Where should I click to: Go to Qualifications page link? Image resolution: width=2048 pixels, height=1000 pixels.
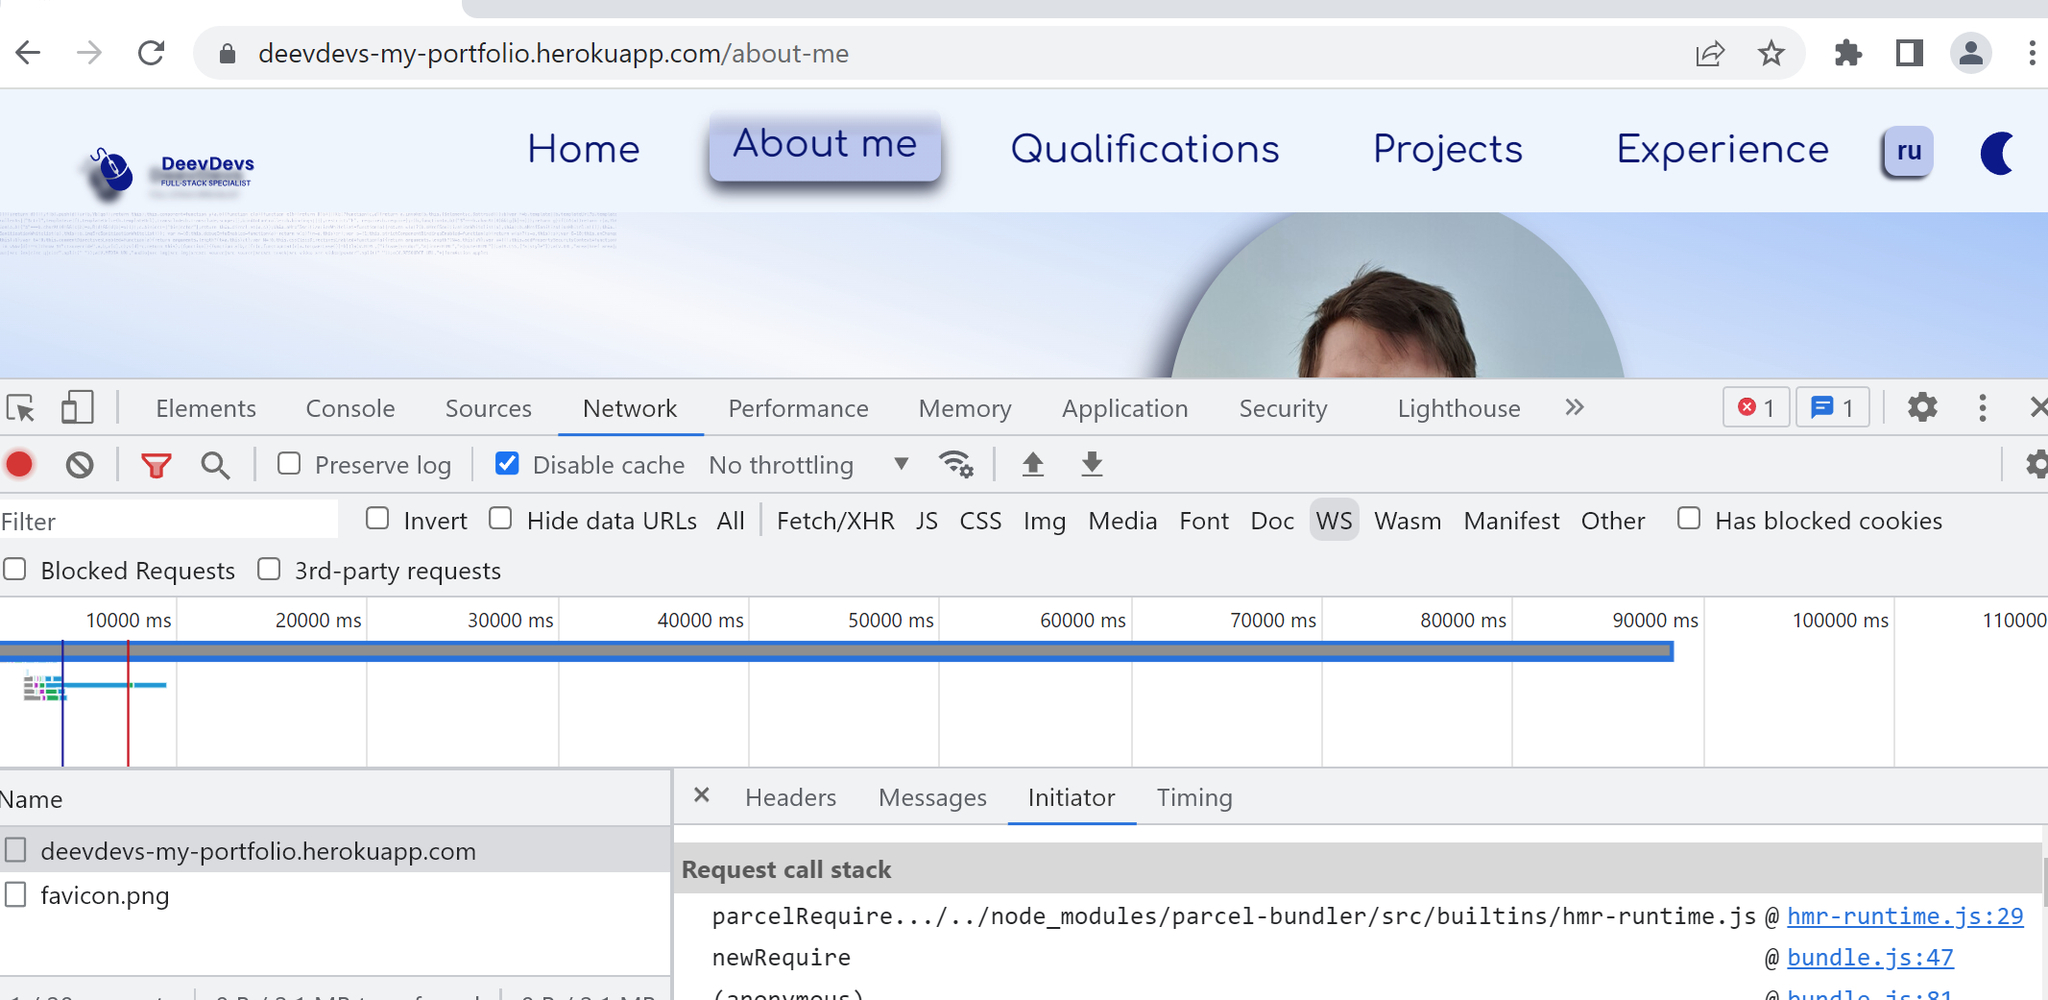[x=1144, y=150]
